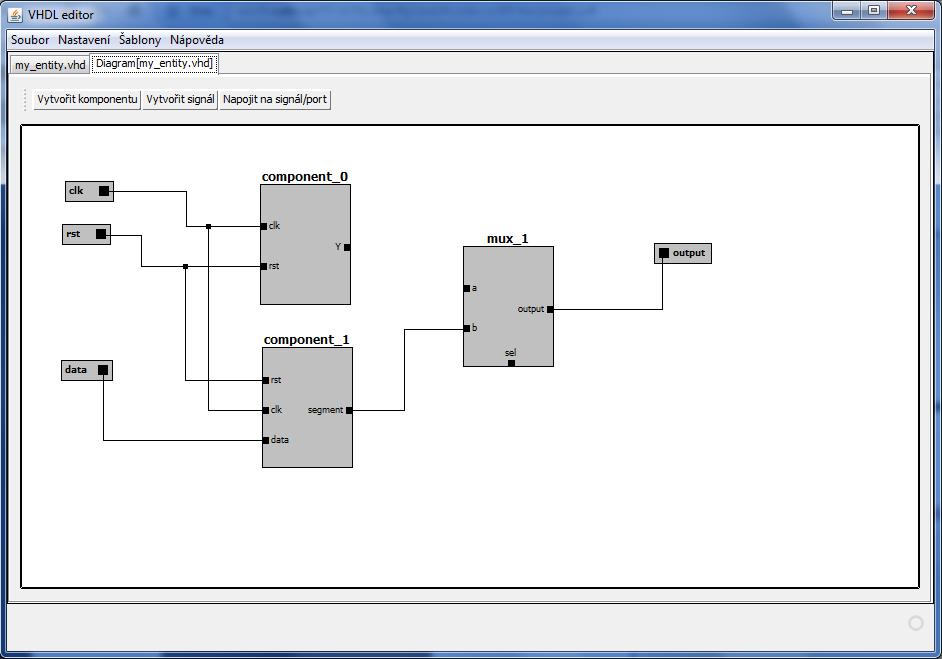
Task: Maximize the VHDL editor window
Action: click(875, 10)
